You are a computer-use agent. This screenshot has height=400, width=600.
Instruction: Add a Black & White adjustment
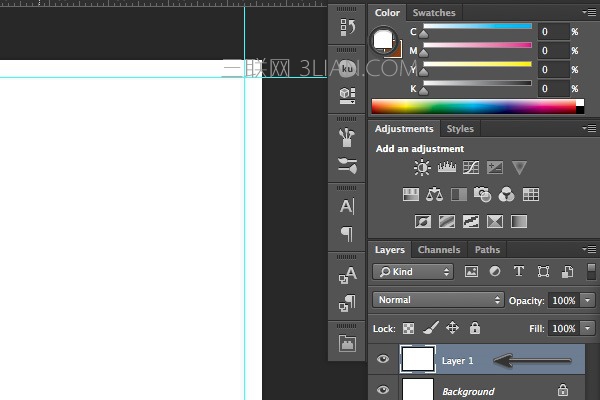click(x=459, y=194)
